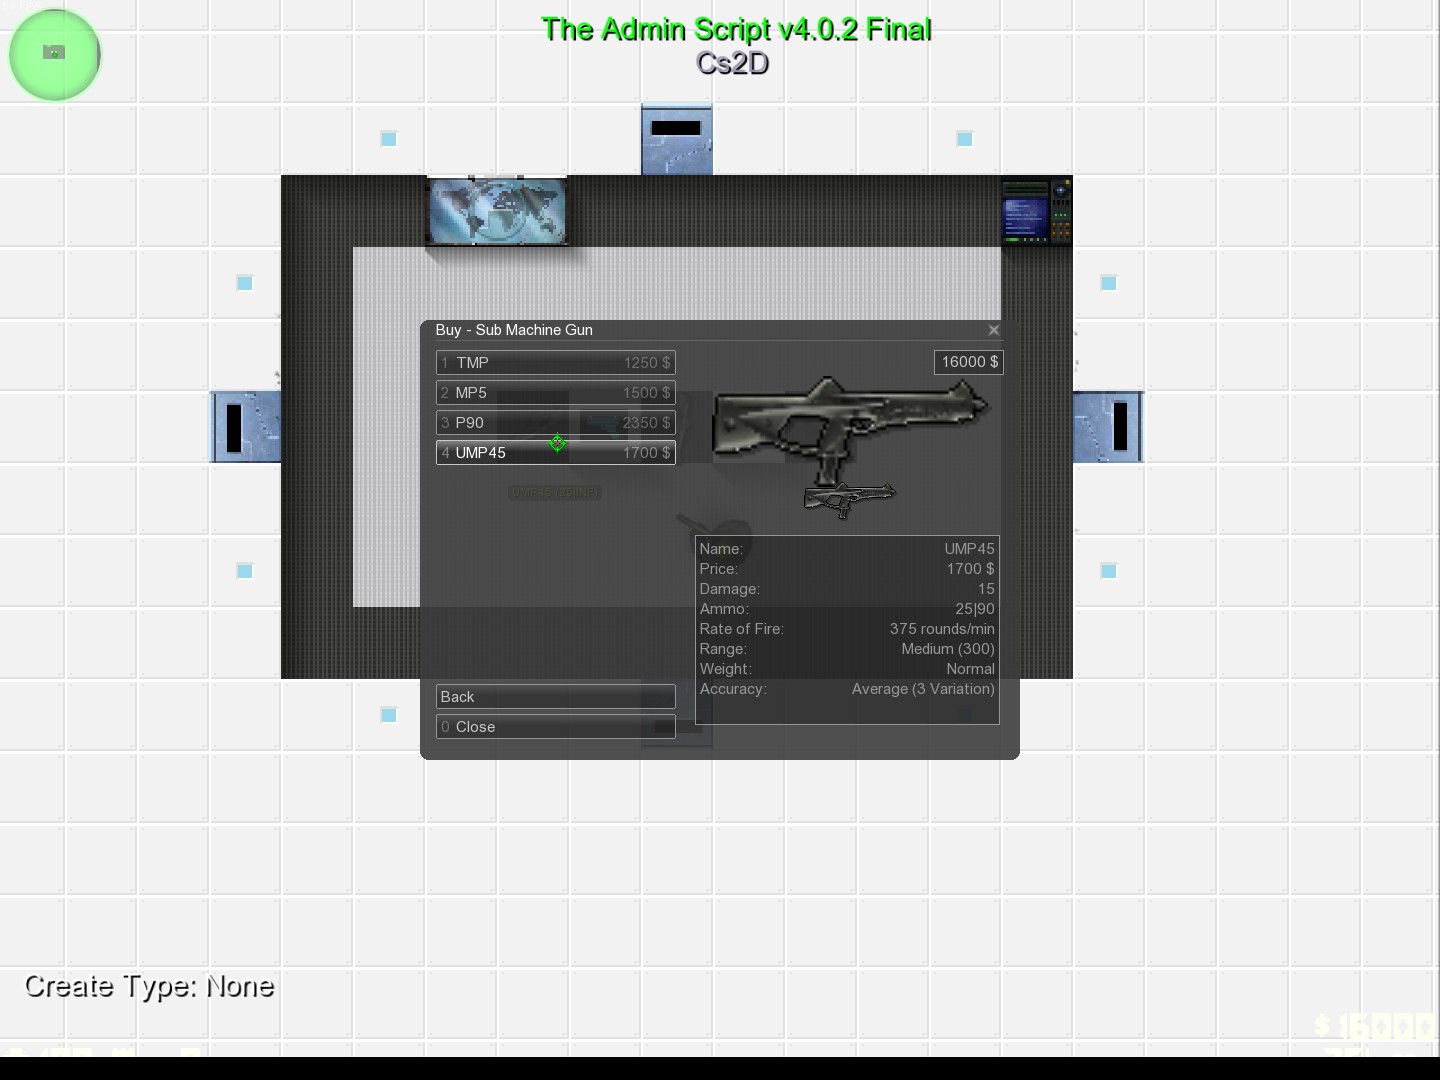Image resolution: width=1440 pixels, height=1080 pixels.
Task: Select the world map screen on the wall
Action: click(x=497, y=211)
